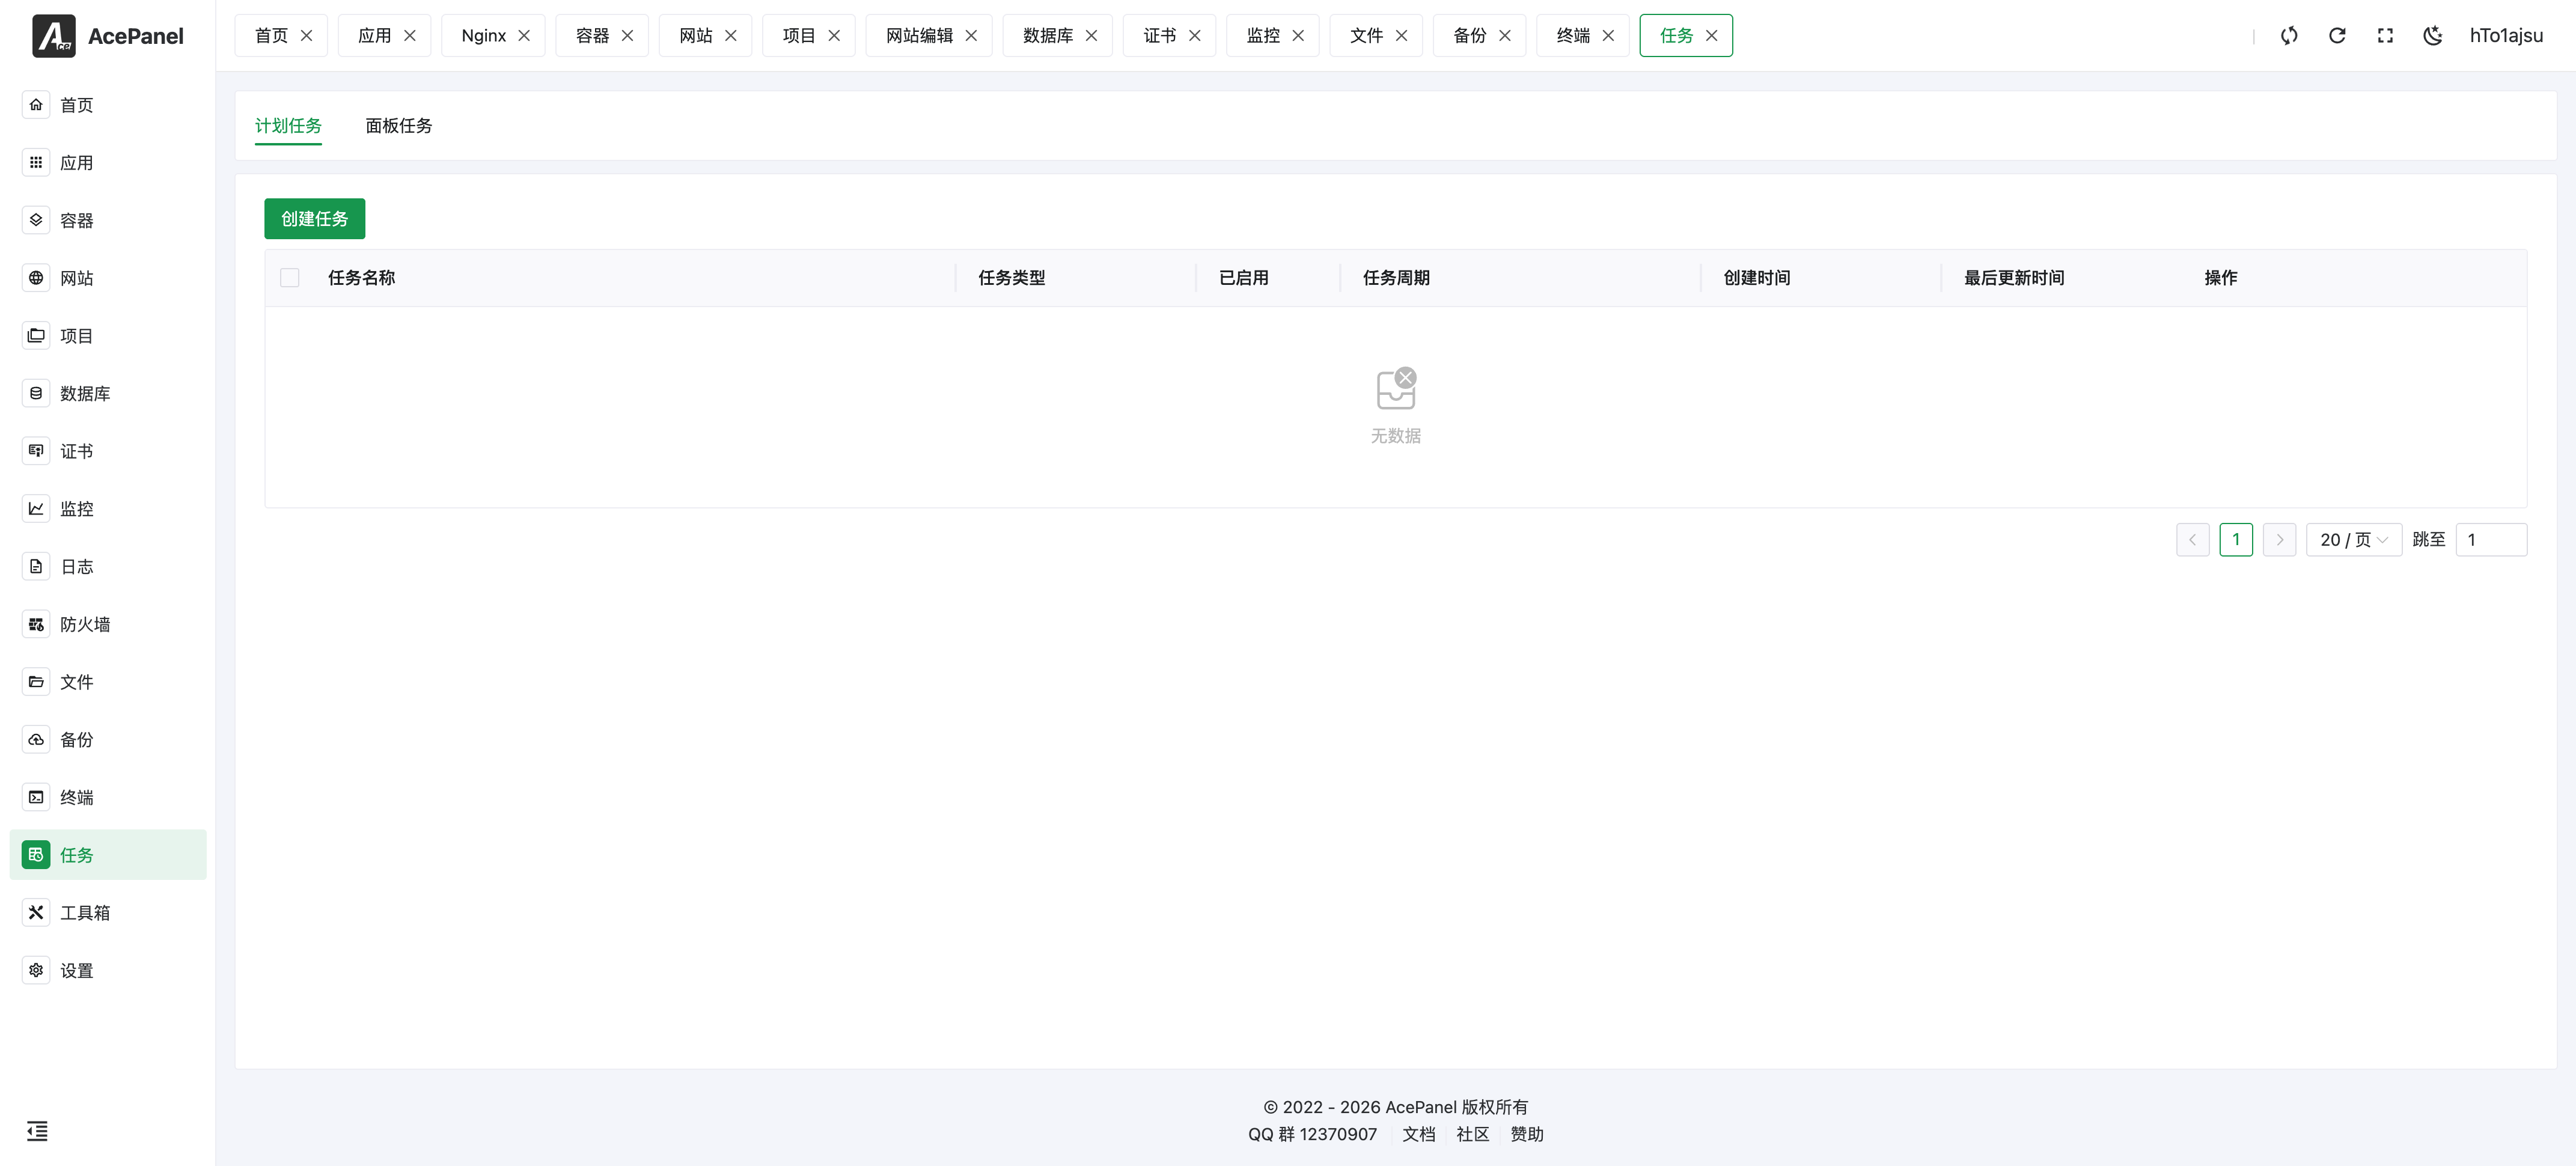Switch to the 面板任务 tab
2576x1166 pixels.
coord(398,126)
